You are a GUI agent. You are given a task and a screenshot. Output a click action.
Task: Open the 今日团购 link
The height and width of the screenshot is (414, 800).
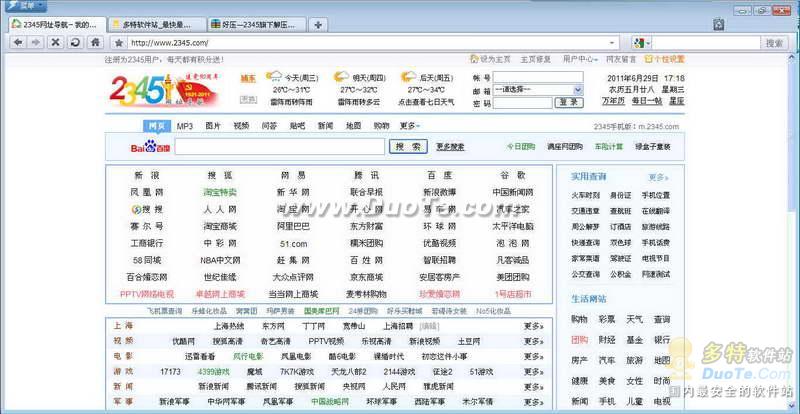point(521,147)
